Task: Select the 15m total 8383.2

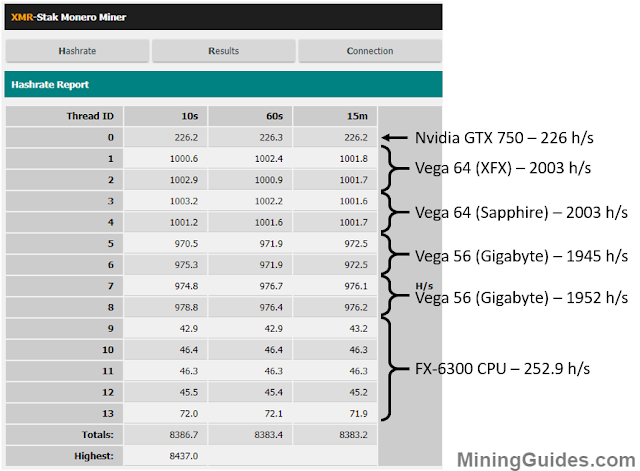Action: (354, 435)
